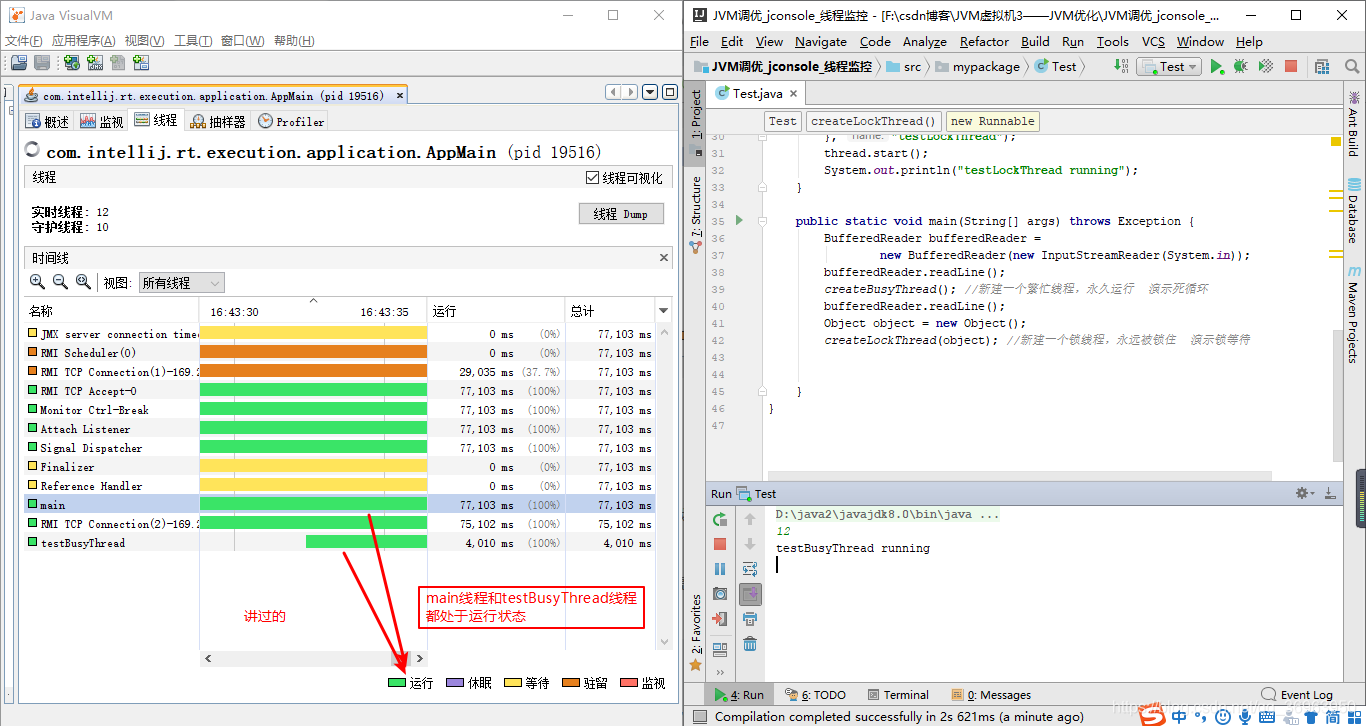1366x726 pixels.
Task: Click the new Runnable breadcrumb
Action: pyautogui.click(x=993, y=121)
